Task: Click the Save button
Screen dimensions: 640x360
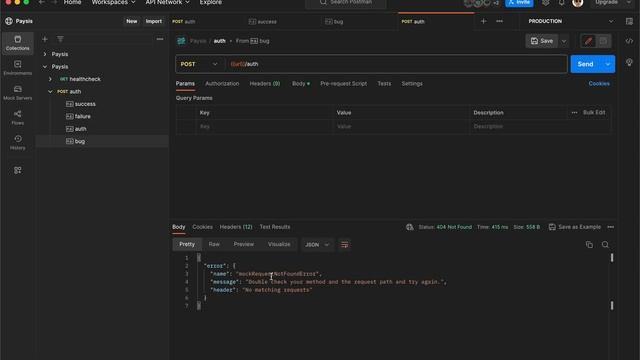Action: pos(542,41)
